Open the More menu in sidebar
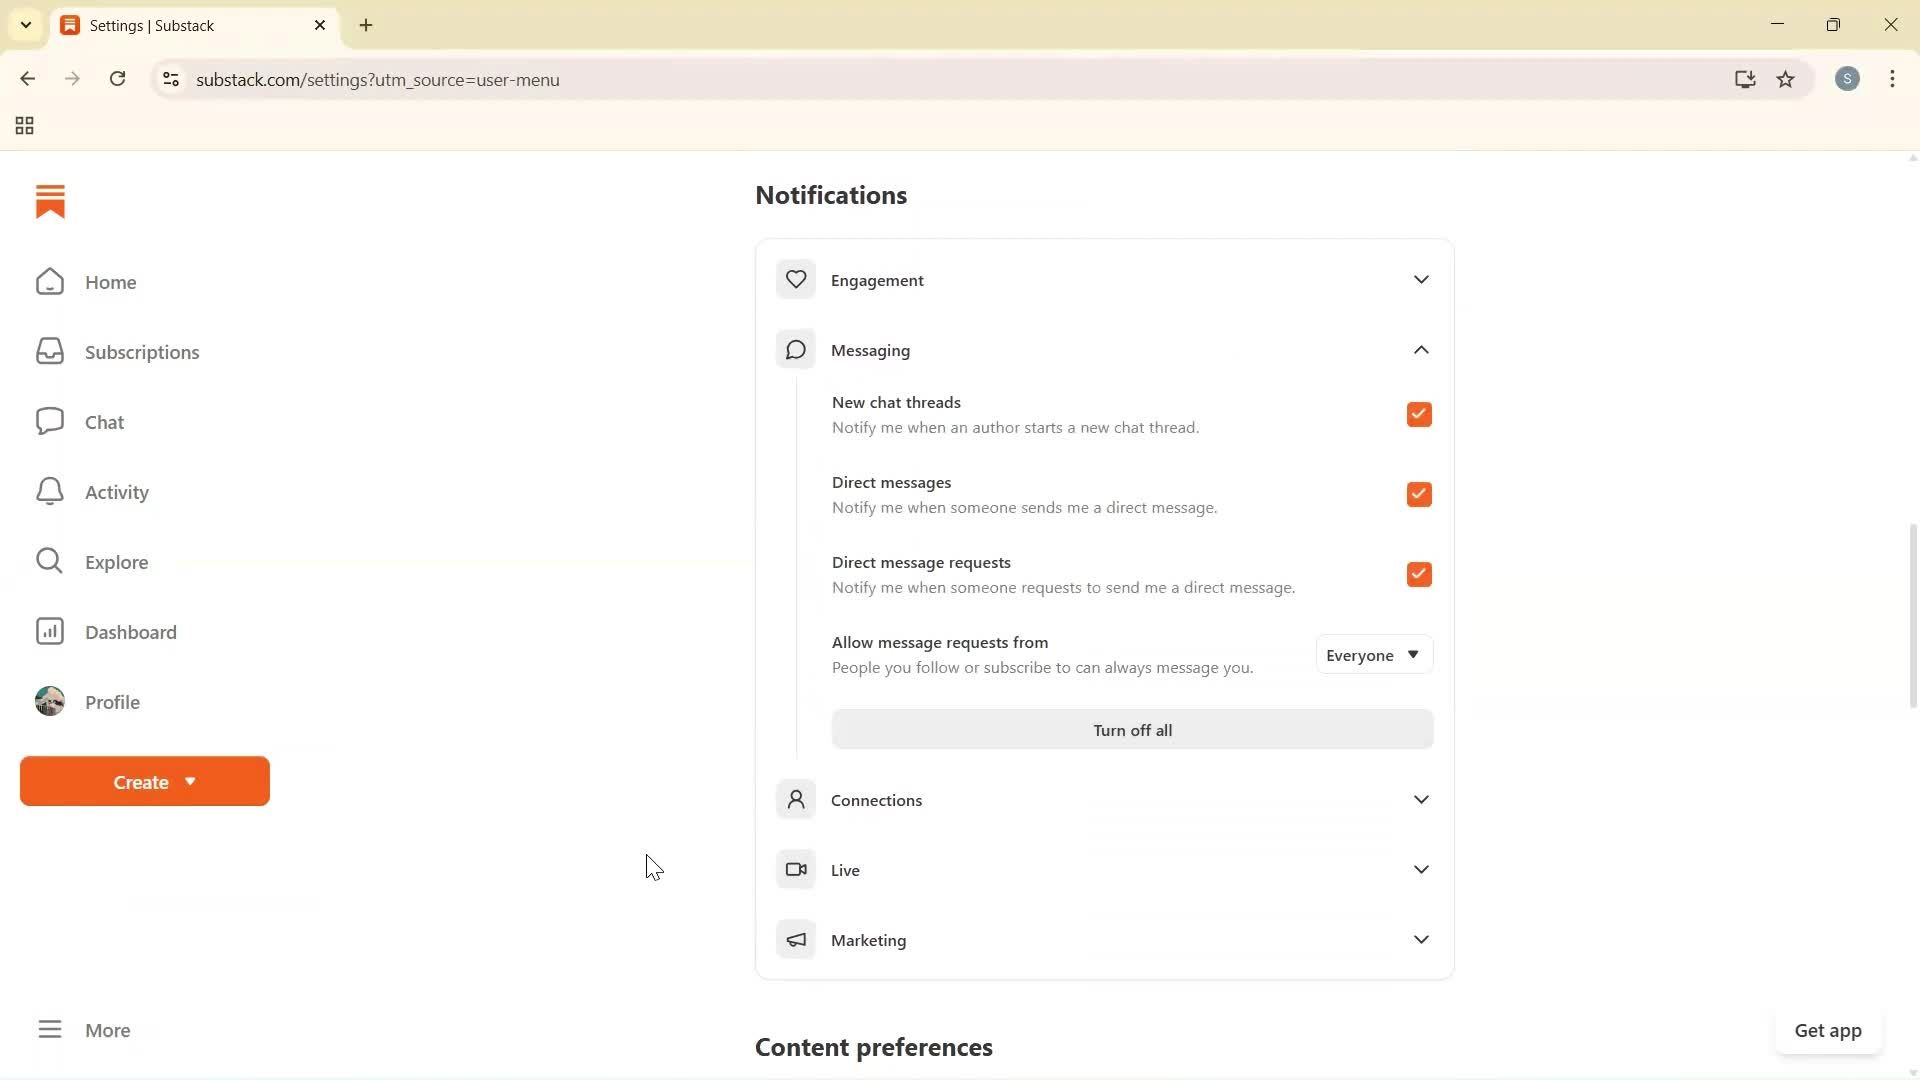1920x1080 pixels. click(x=107, y=1030)
